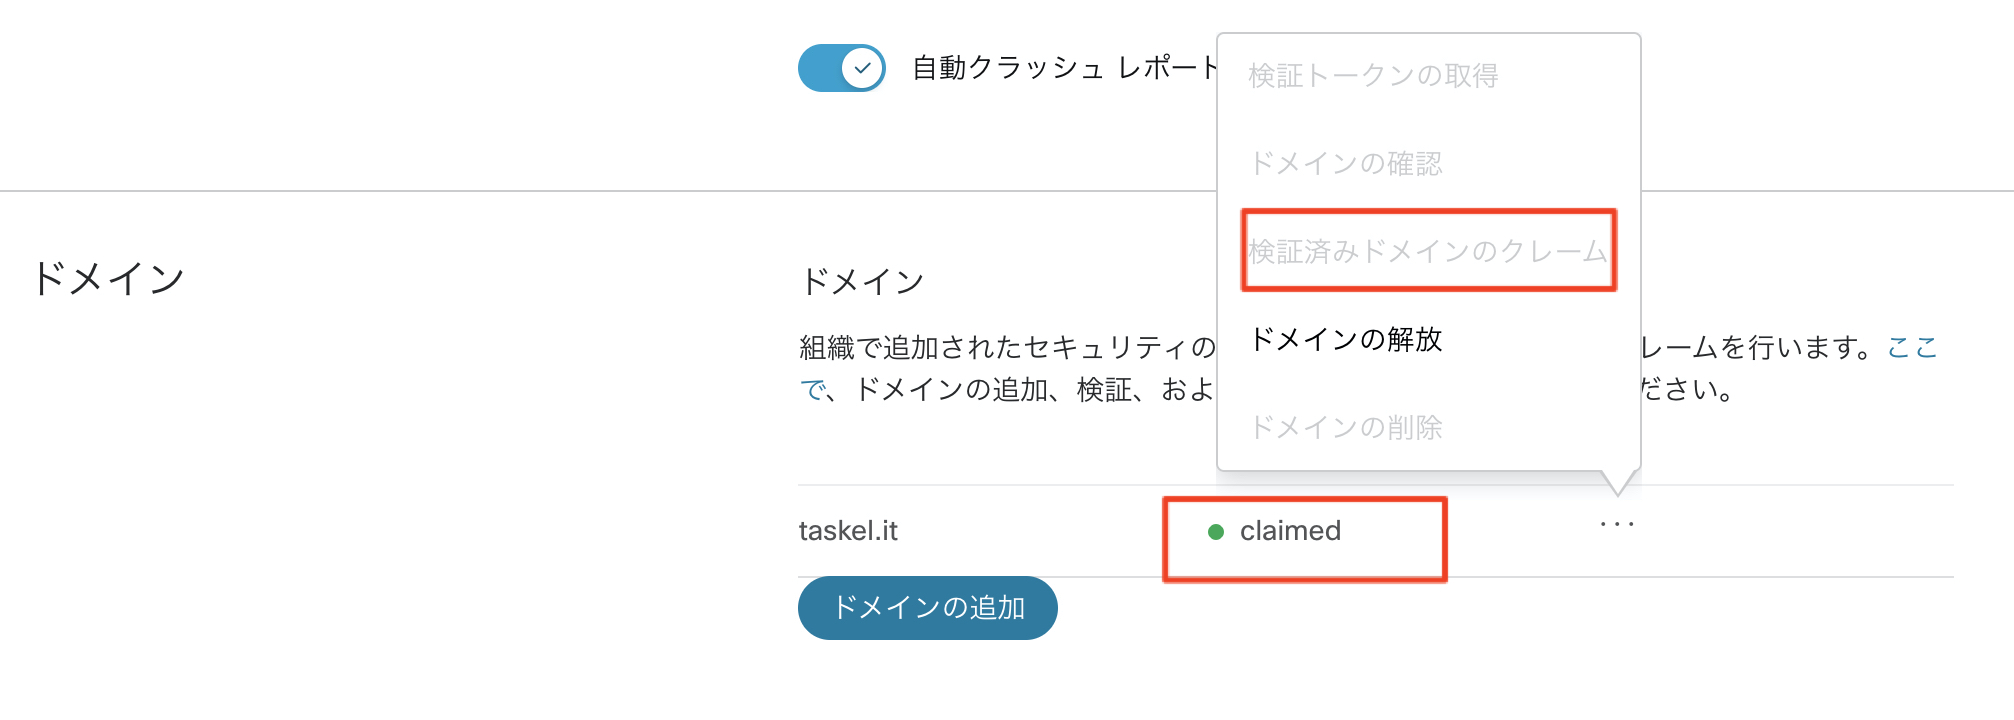The width and height of the screenshot is (2014, 720).
Task: Select 検証トークンの取得 from the menu
Action: point(1373,76)
